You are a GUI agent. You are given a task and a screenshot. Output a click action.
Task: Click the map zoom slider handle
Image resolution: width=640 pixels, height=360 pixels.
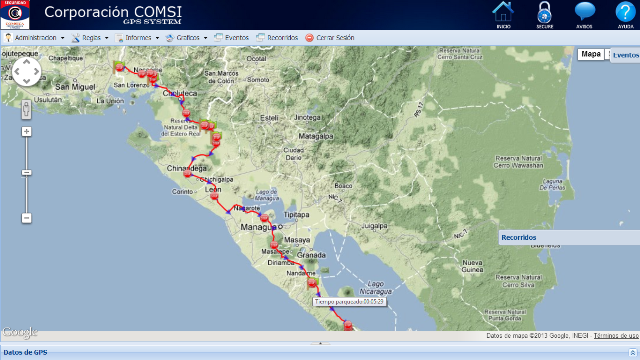[x=27, y=173]
